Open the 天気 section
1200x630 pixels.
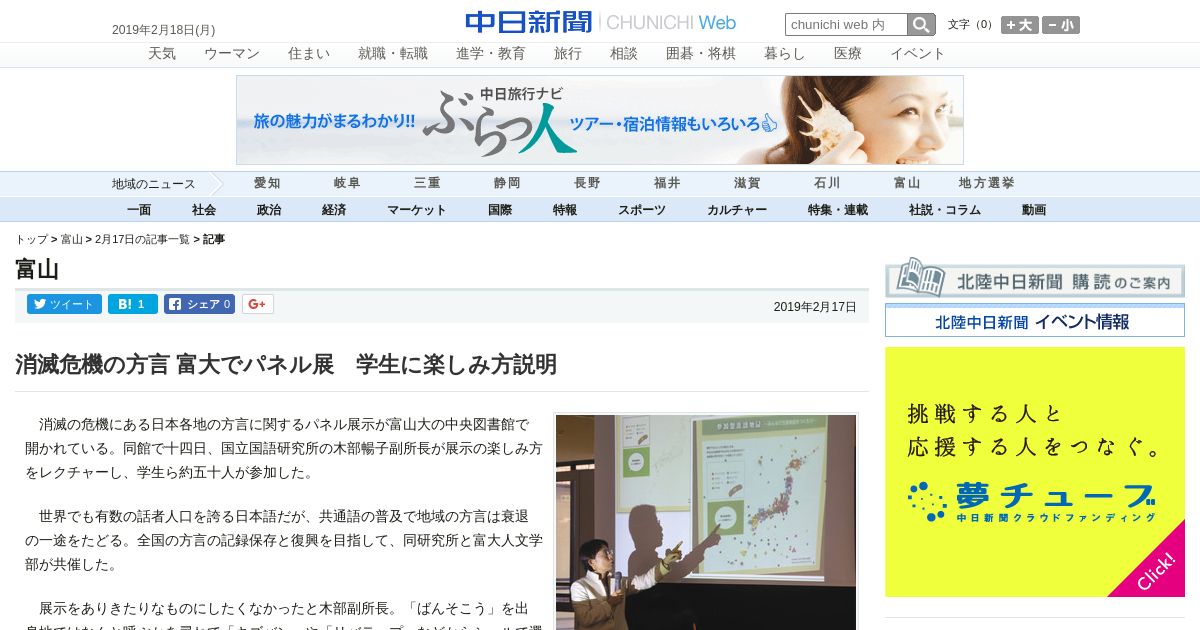[162, 54]
